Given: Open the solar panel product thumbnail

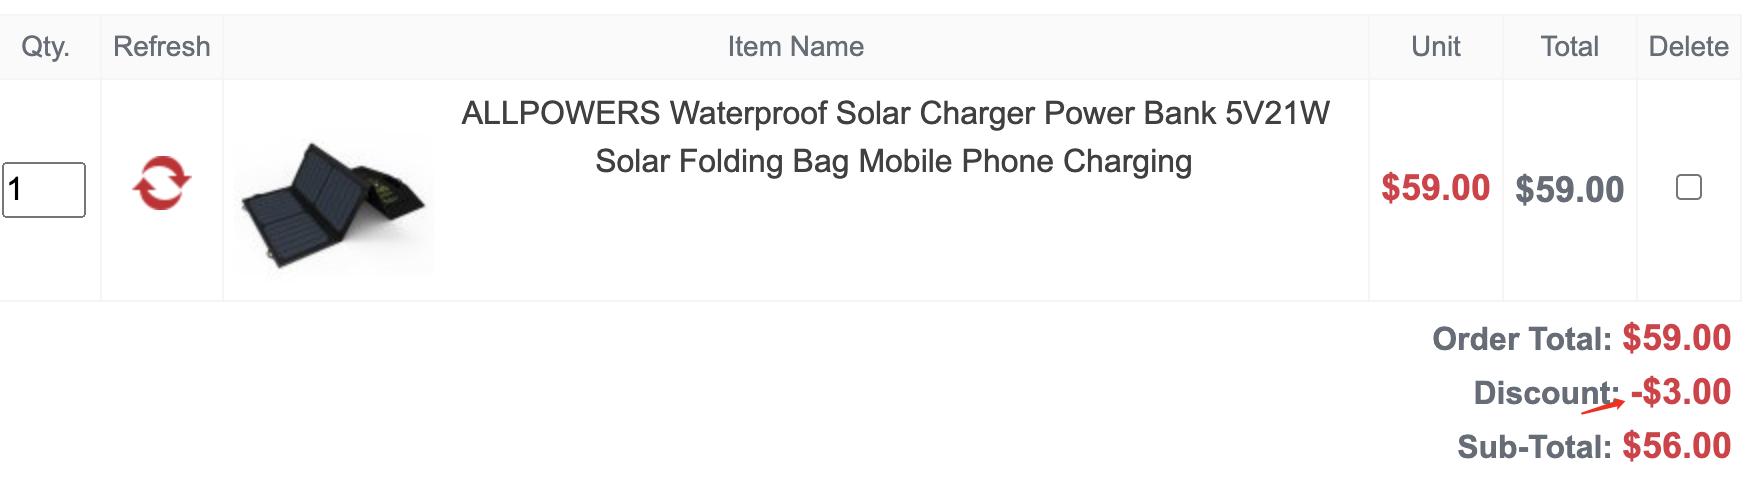Looking at the screenshot, I should 333,205.
